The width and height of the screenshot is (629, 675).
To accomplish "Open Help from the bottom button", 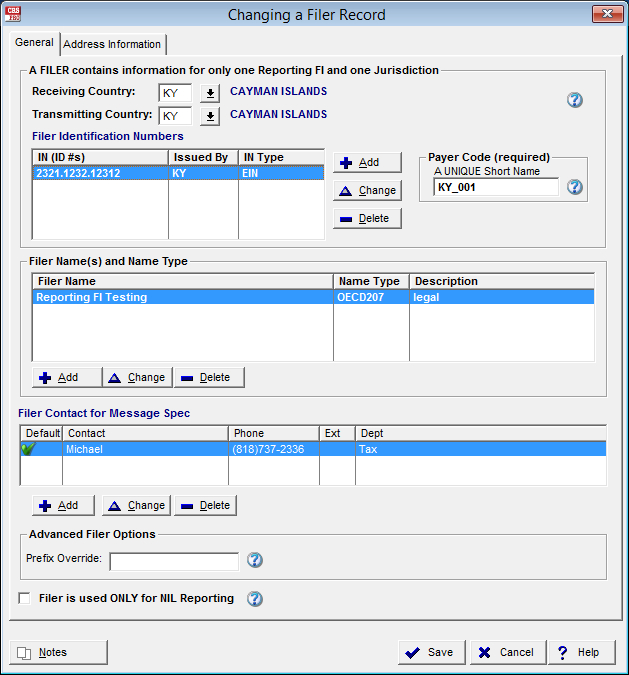I will 582,652.
